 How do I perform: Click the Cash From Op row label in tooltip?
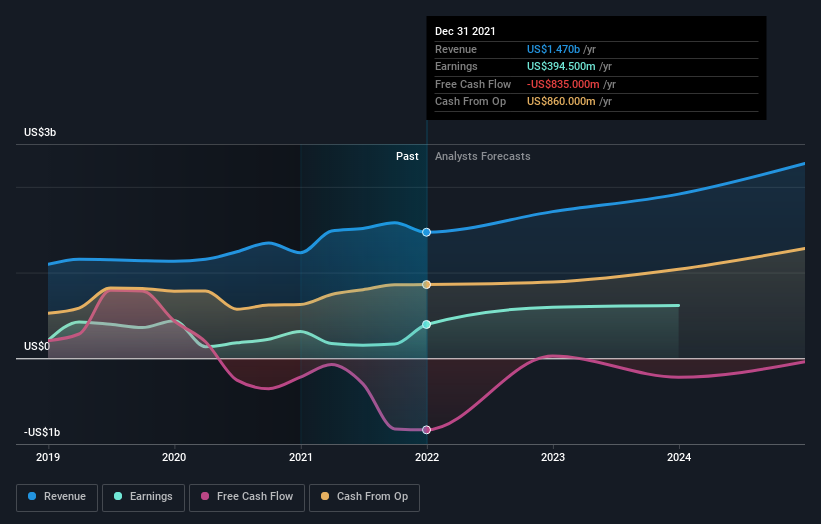470,102
